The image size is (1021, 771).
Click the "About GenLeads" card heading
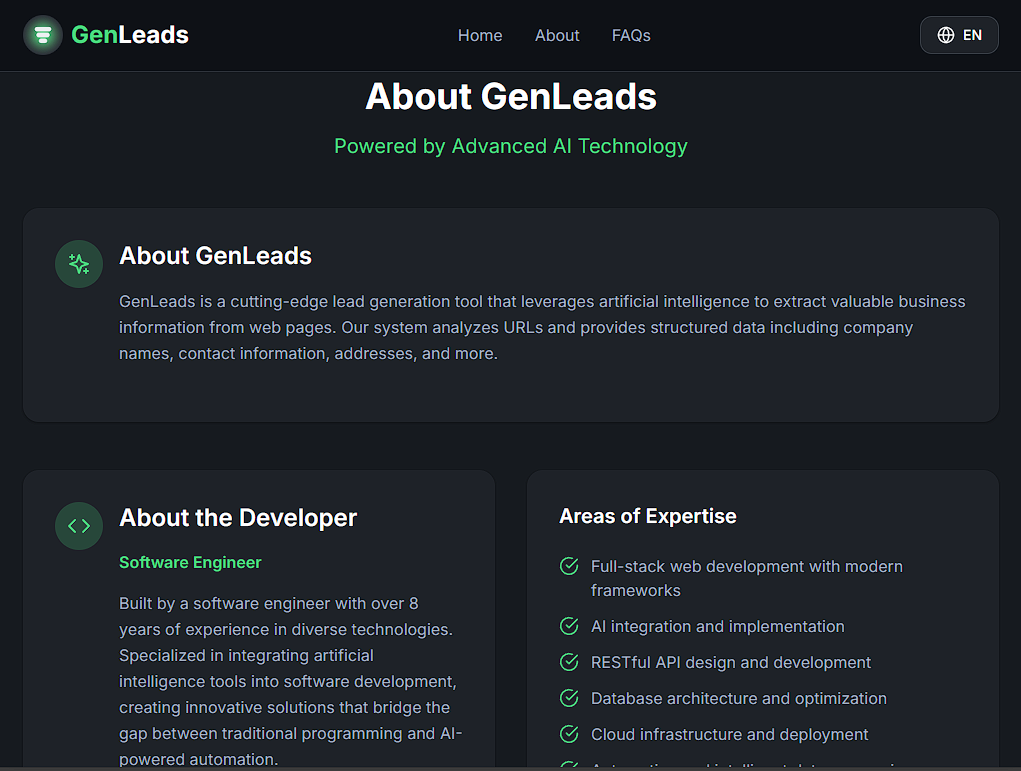(216, 255)
